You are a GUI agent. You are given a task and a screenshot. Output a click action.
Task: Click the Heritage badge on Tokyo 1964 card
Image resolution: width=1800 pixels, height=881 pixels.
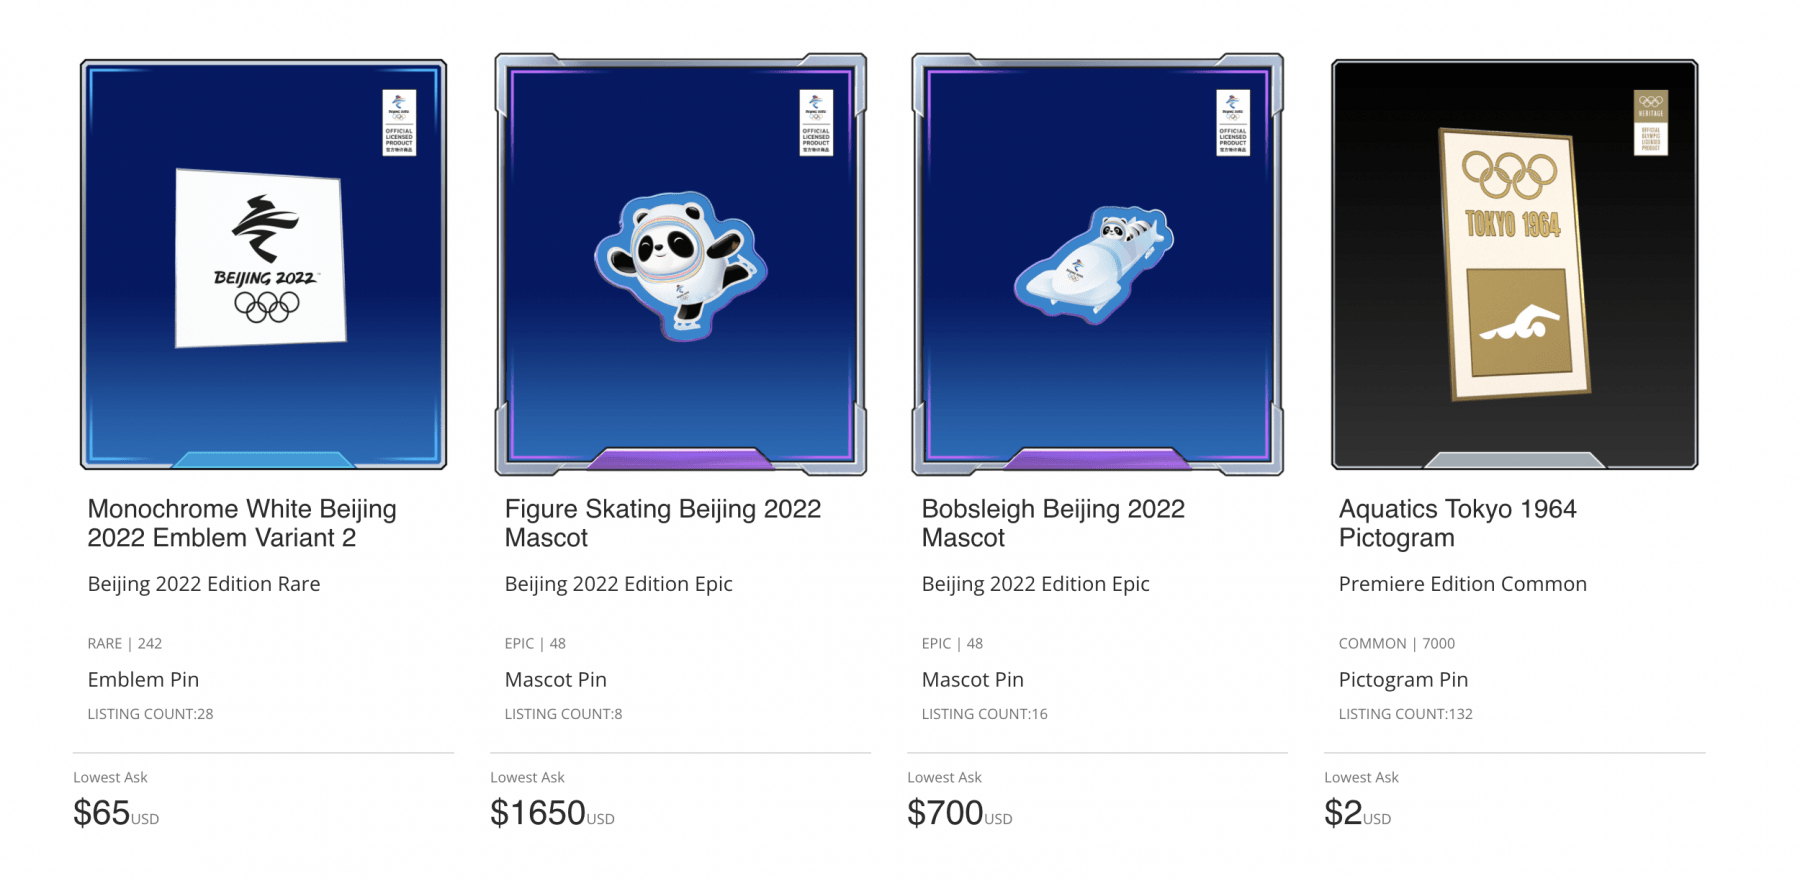(1650, 123)
